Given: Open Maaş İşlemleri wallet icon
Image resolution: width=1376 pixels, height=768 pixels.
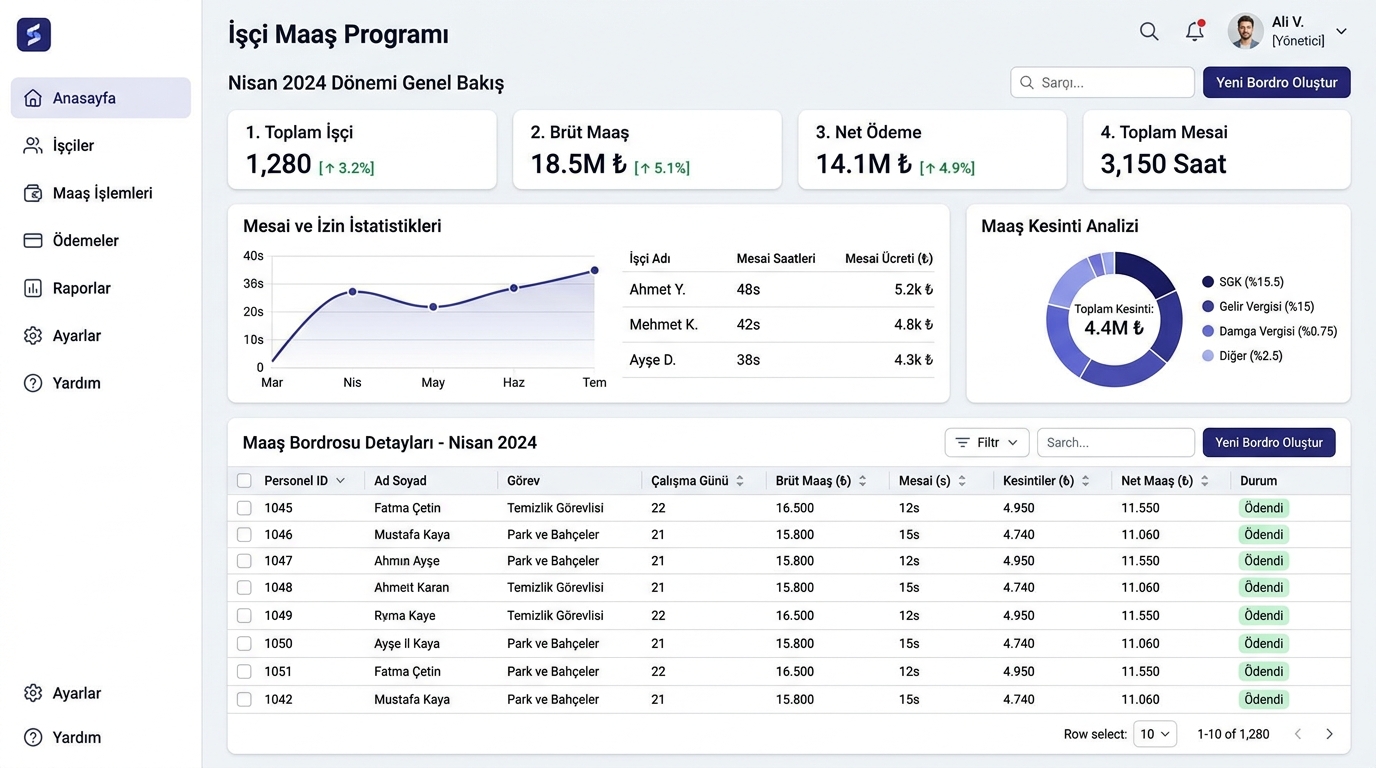Looking at the screenshot, I should (33, 193).
